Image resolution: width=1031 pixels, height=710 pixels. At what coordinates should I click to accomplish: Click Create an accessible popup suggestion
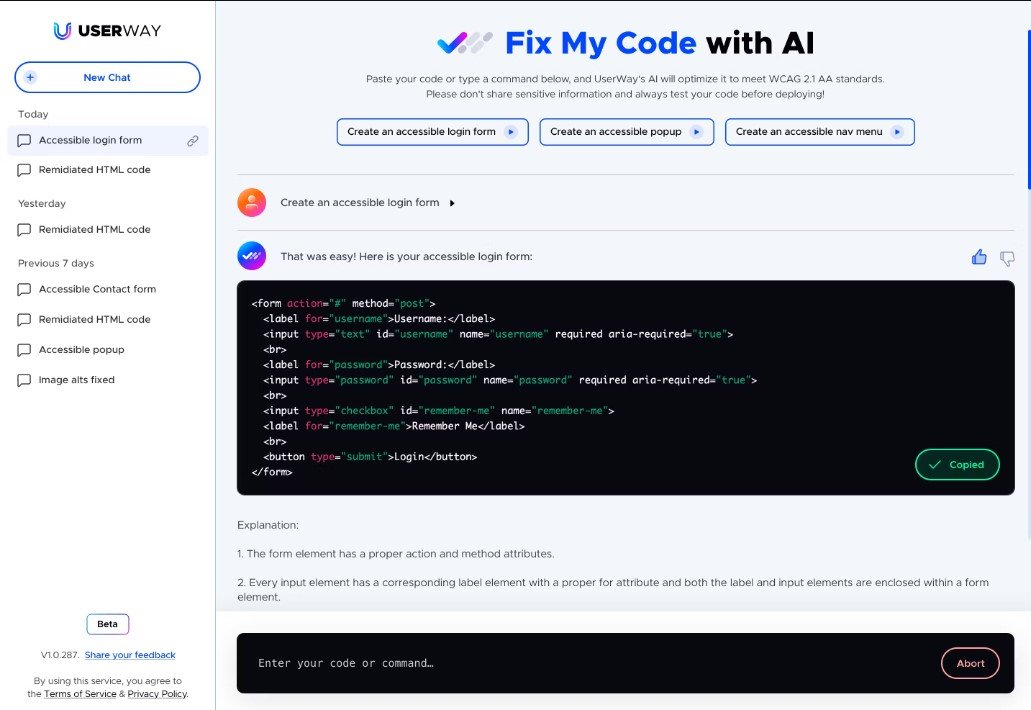click(x=627, y=132)
